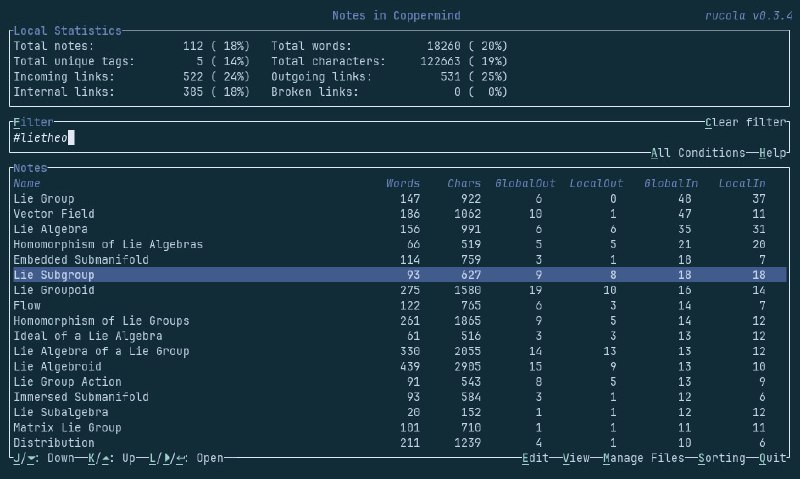
Task: Click chars value 1580 of Lie Groupoid
Action: pos(467,290)
